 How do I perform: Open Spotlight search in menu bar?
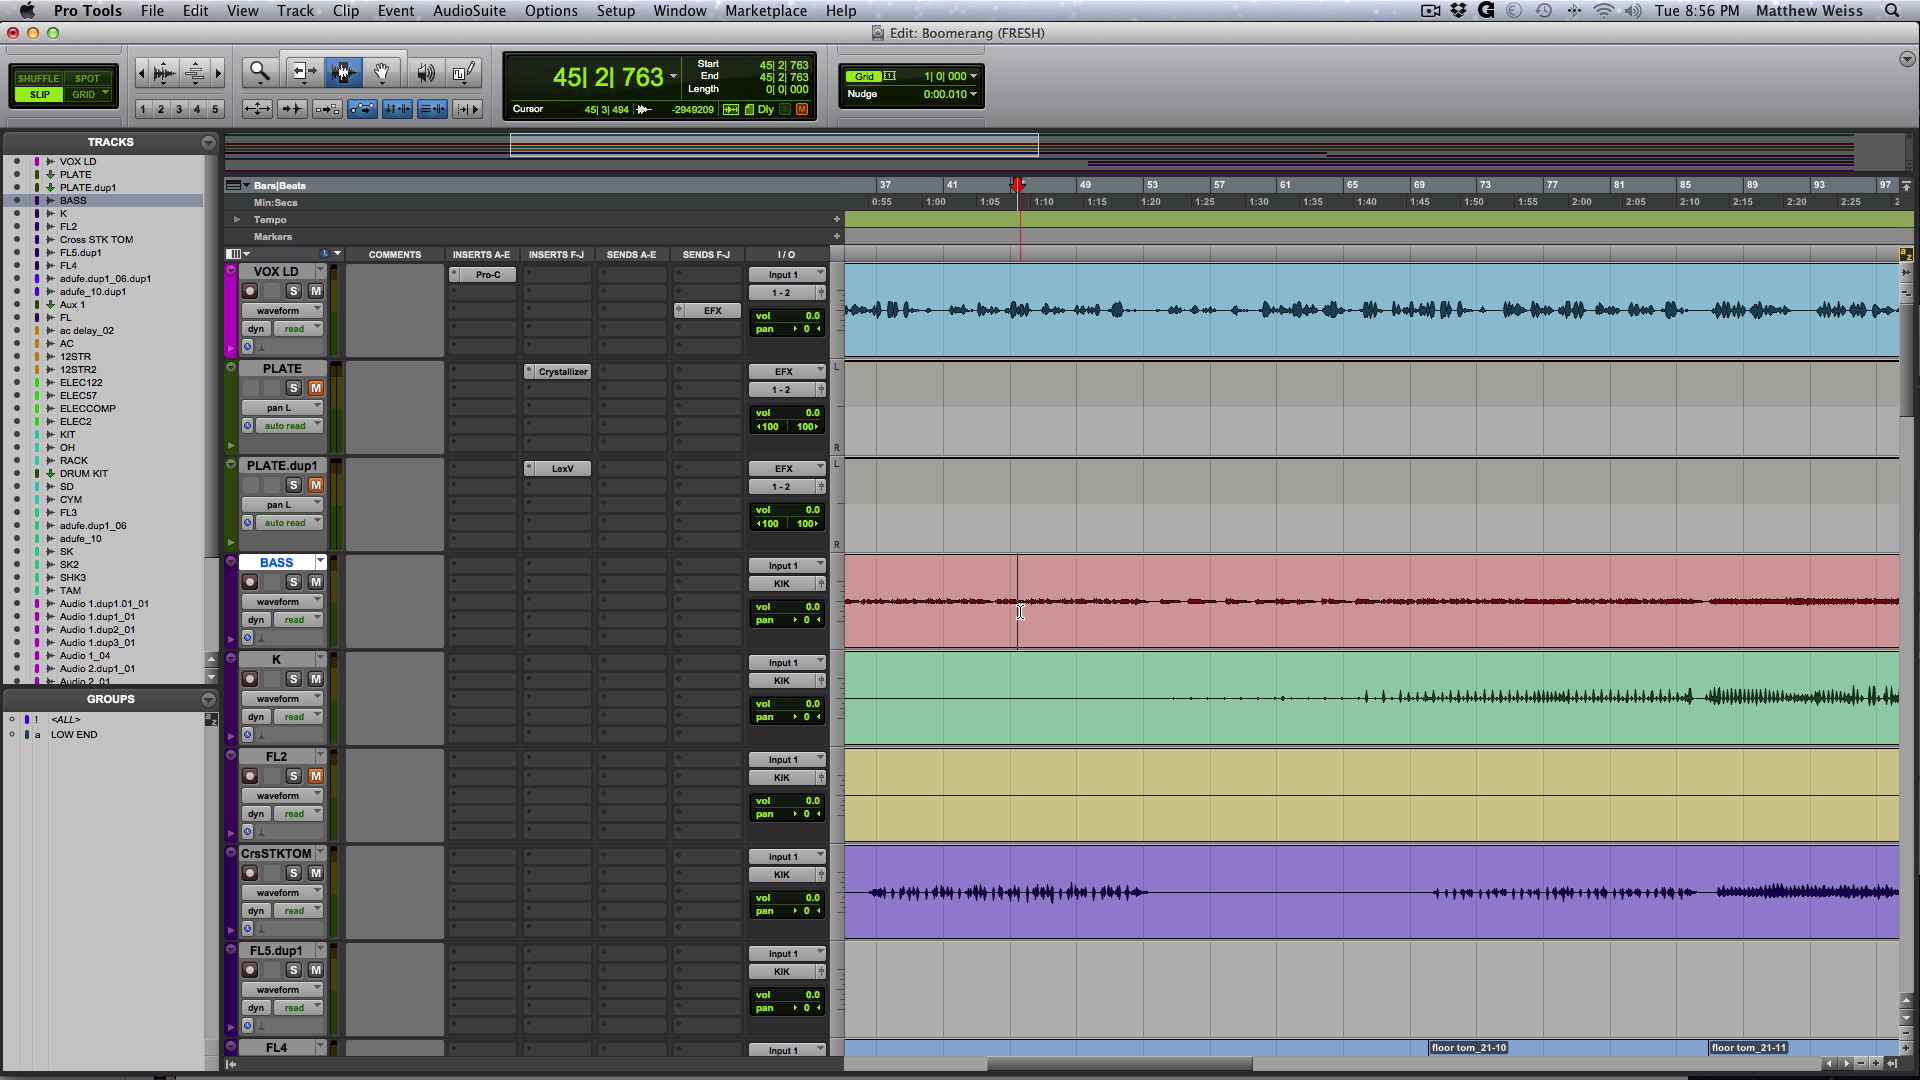pos(1892,10)
